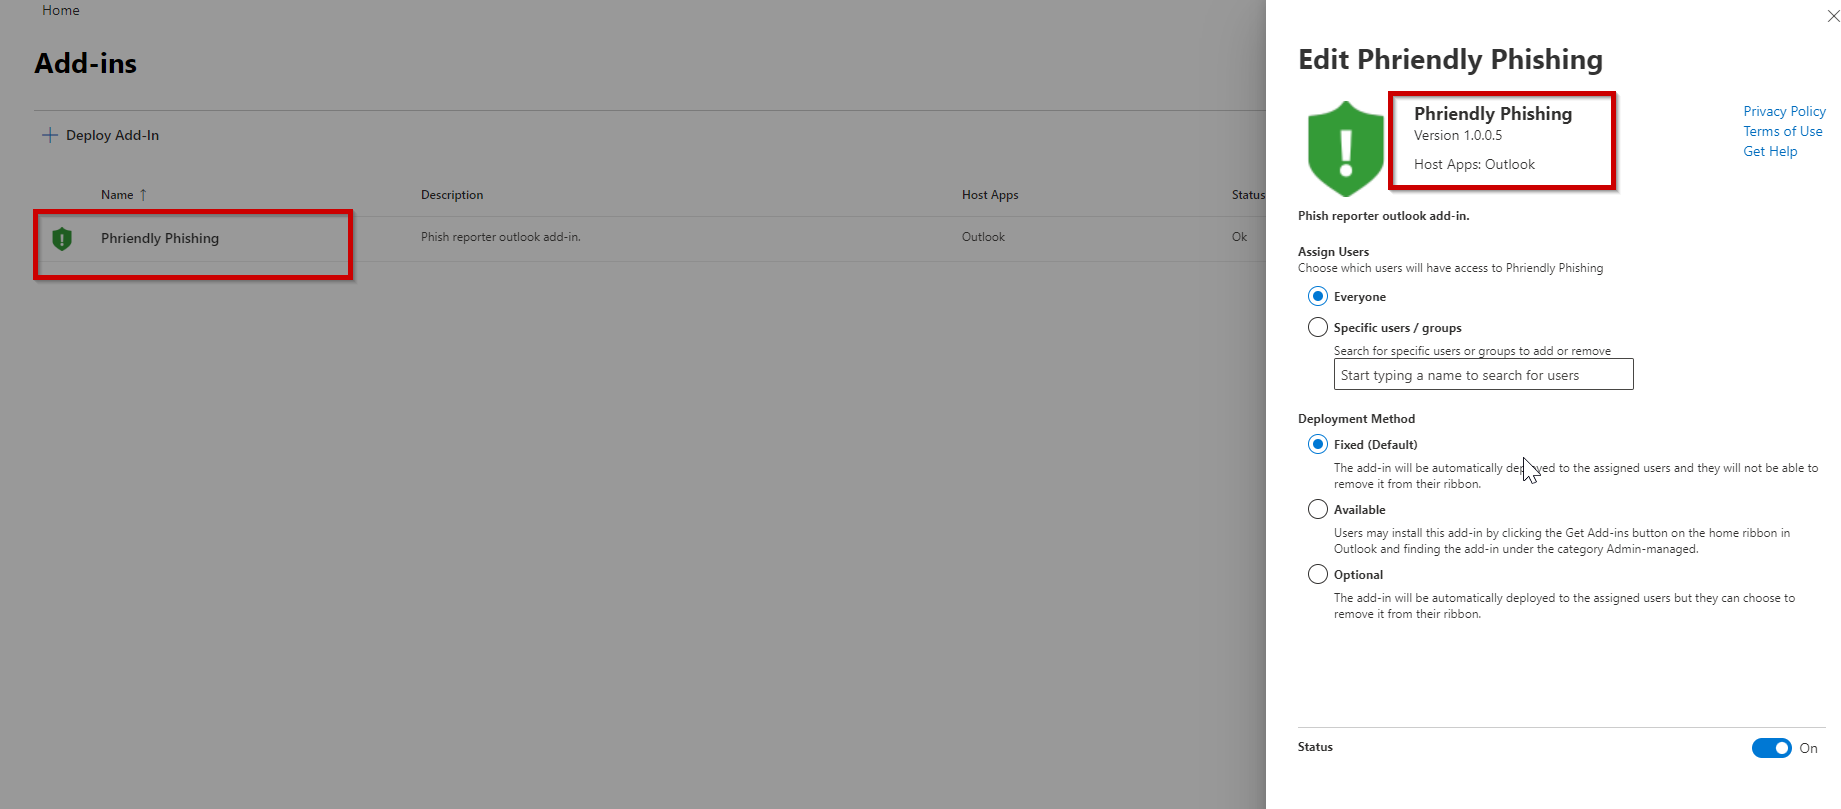
Task: Click 'Phish reporter outlook add-in.' table description
Action: (x=500, y=237)
